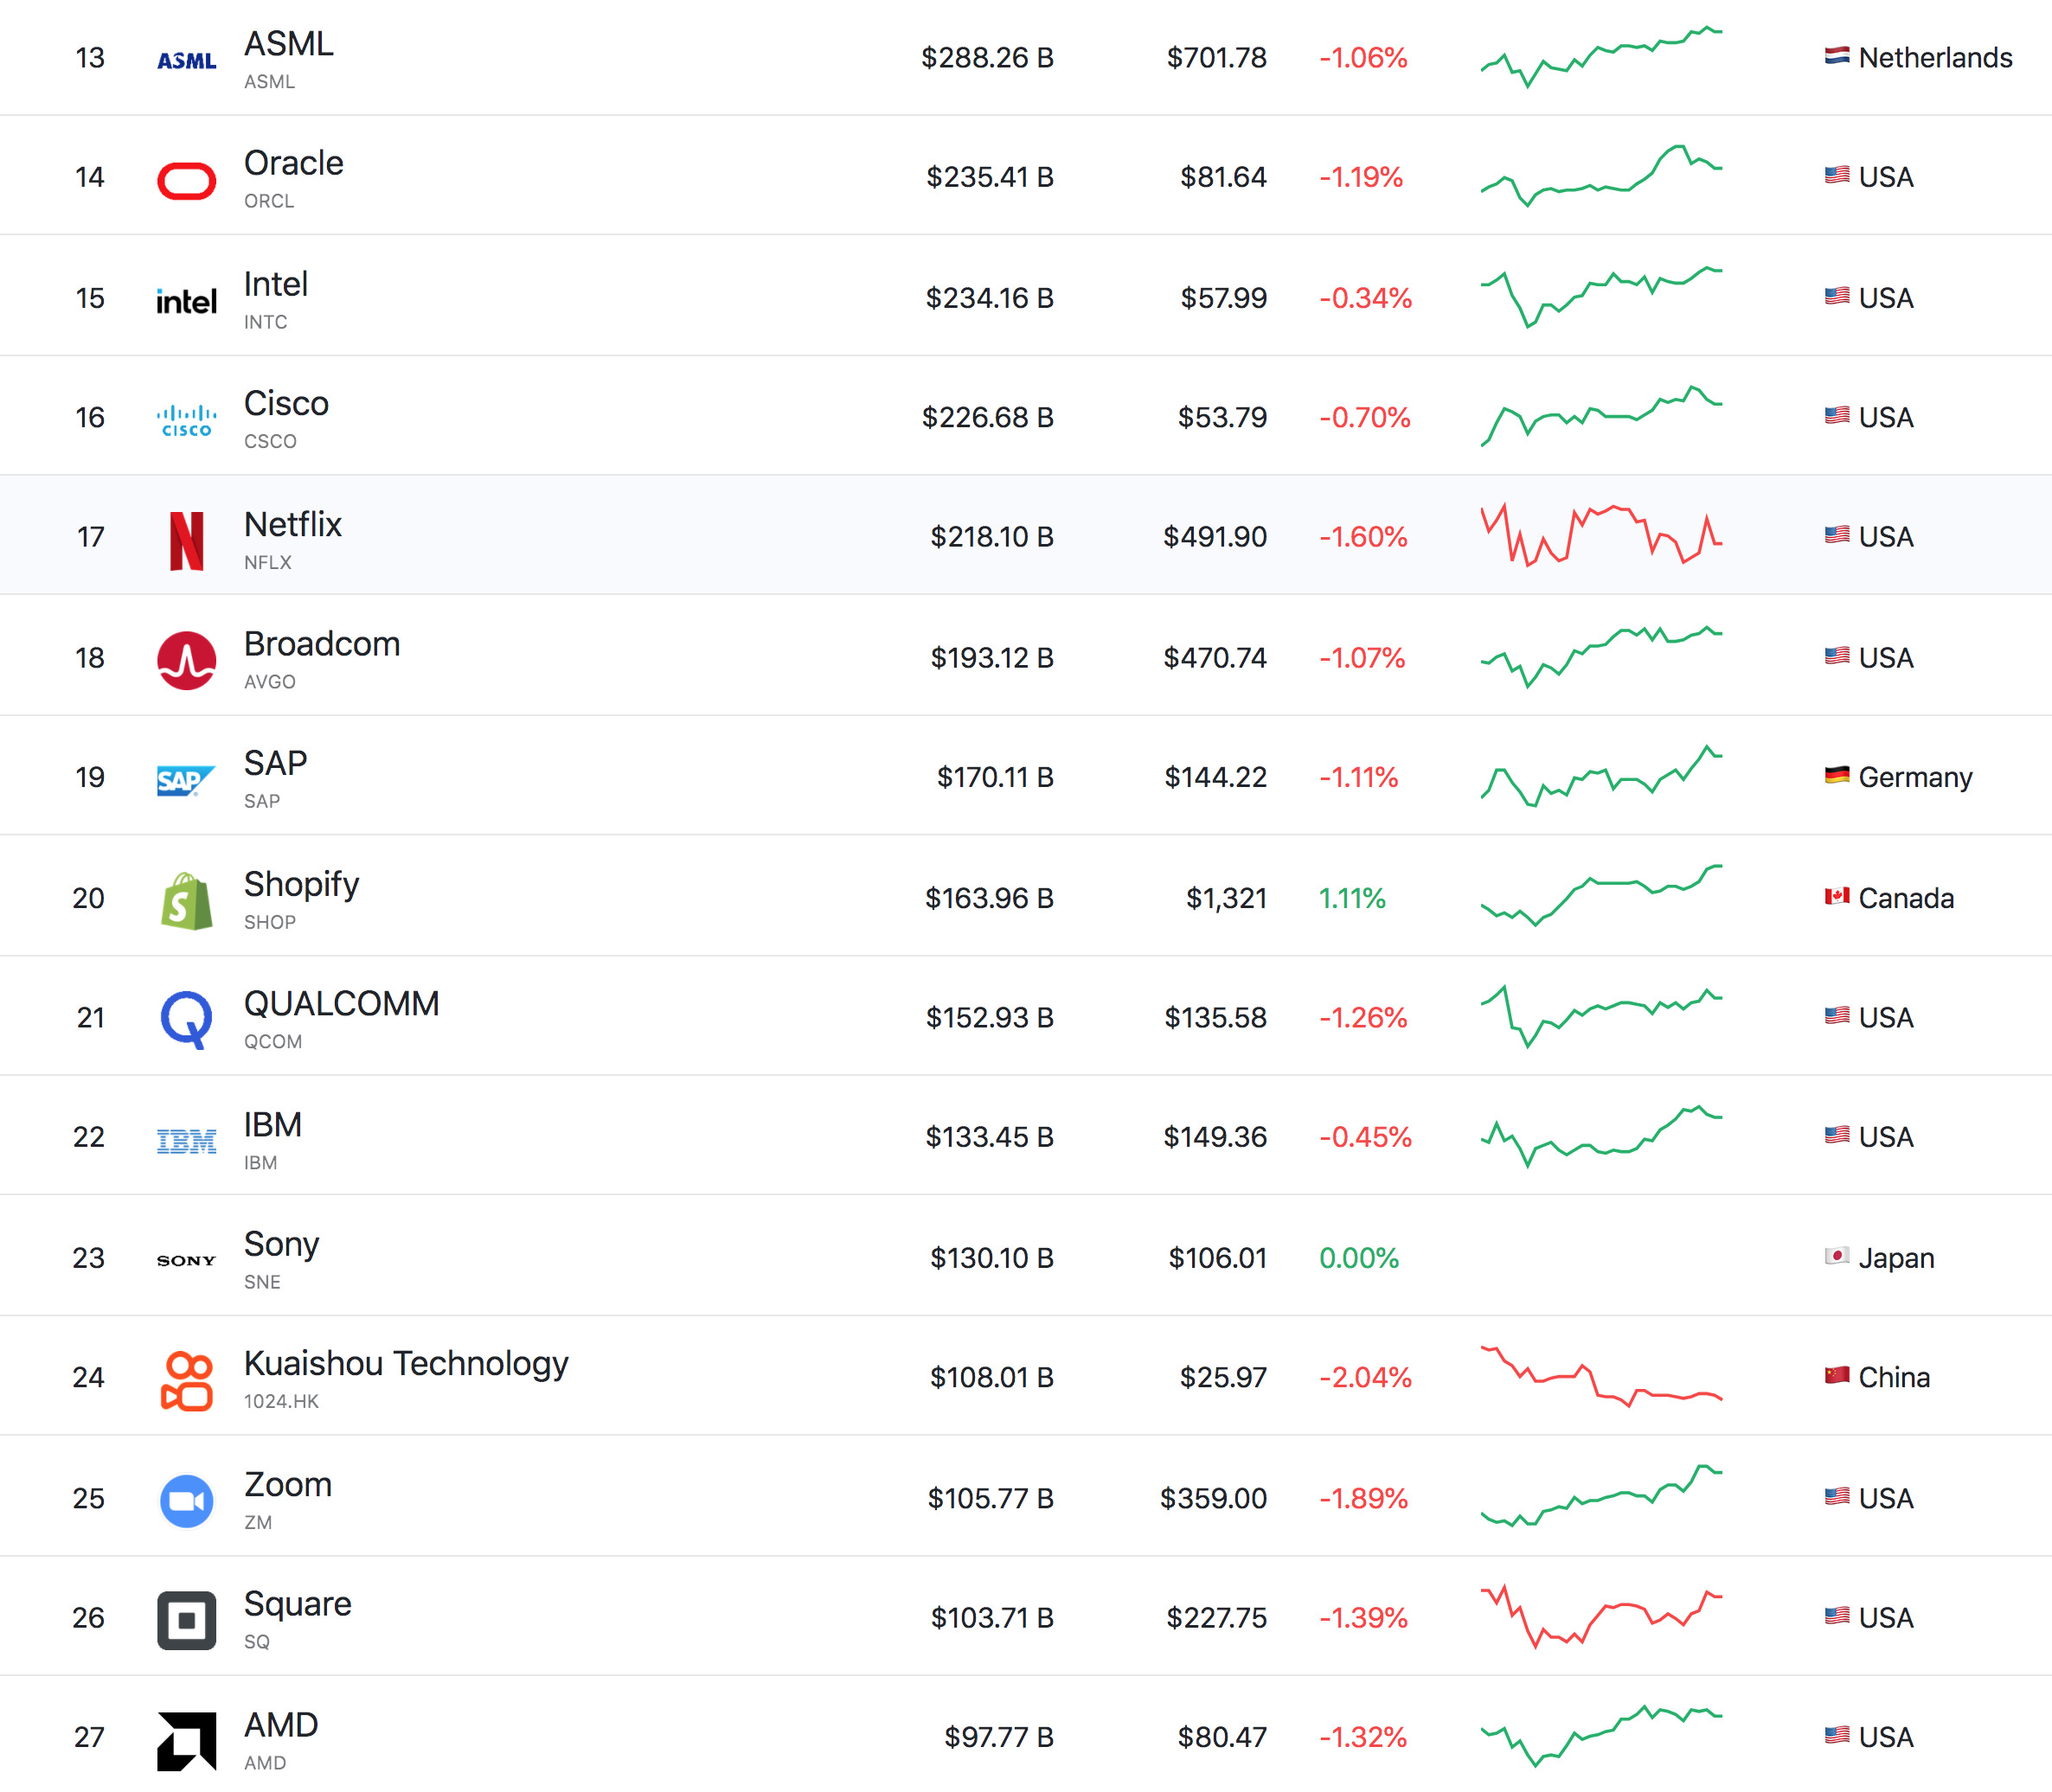The width and height of the screenshot is (2052, 1792).
Task: Click the Zoom video camera logo
Action: pyautogui.click(x=187, y=1501)
